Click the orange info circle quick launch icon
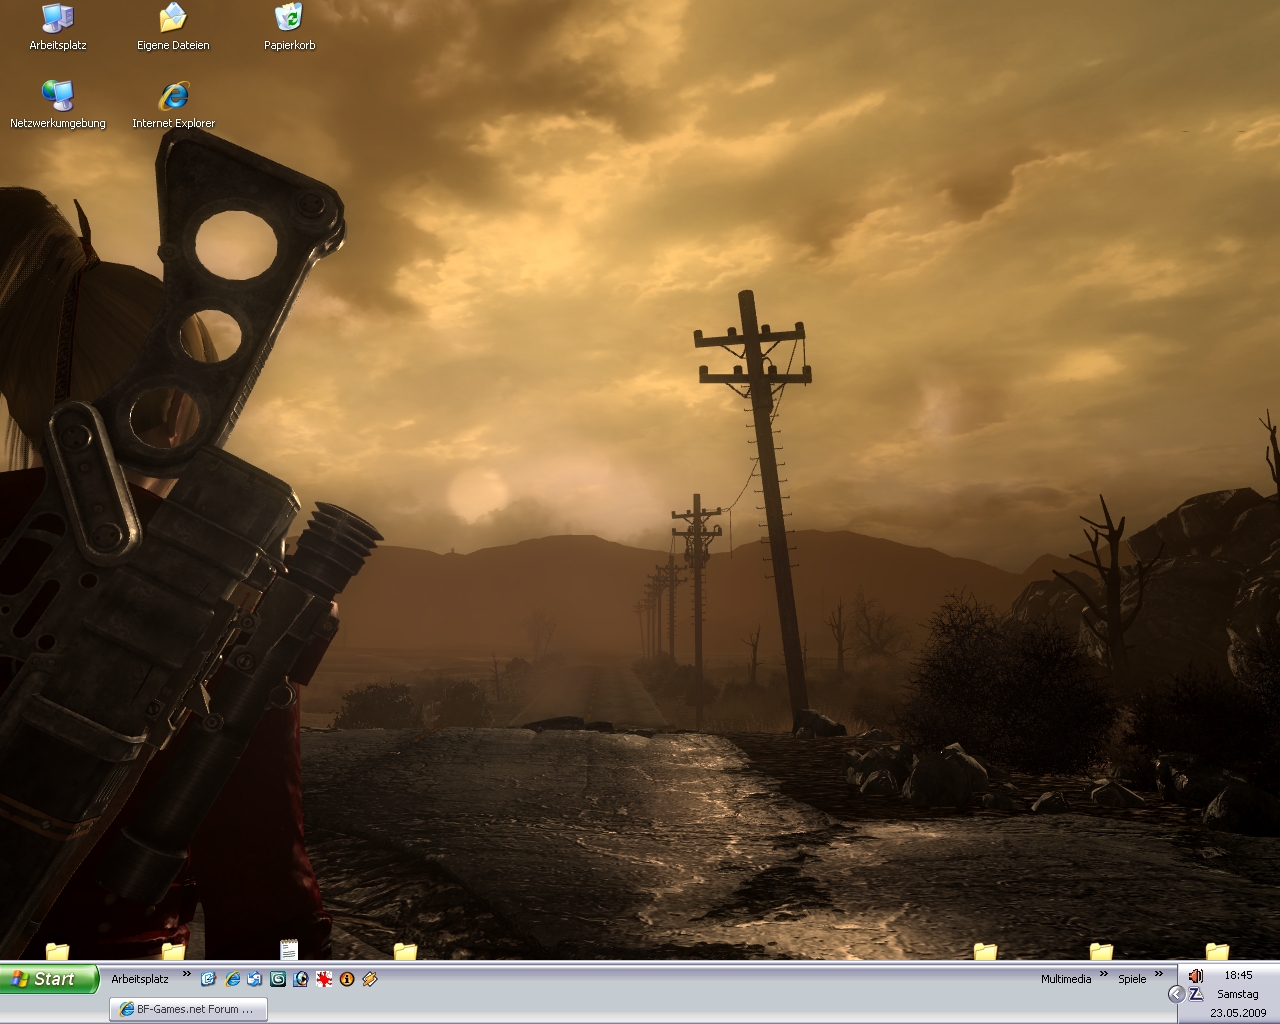 [347, 979]
